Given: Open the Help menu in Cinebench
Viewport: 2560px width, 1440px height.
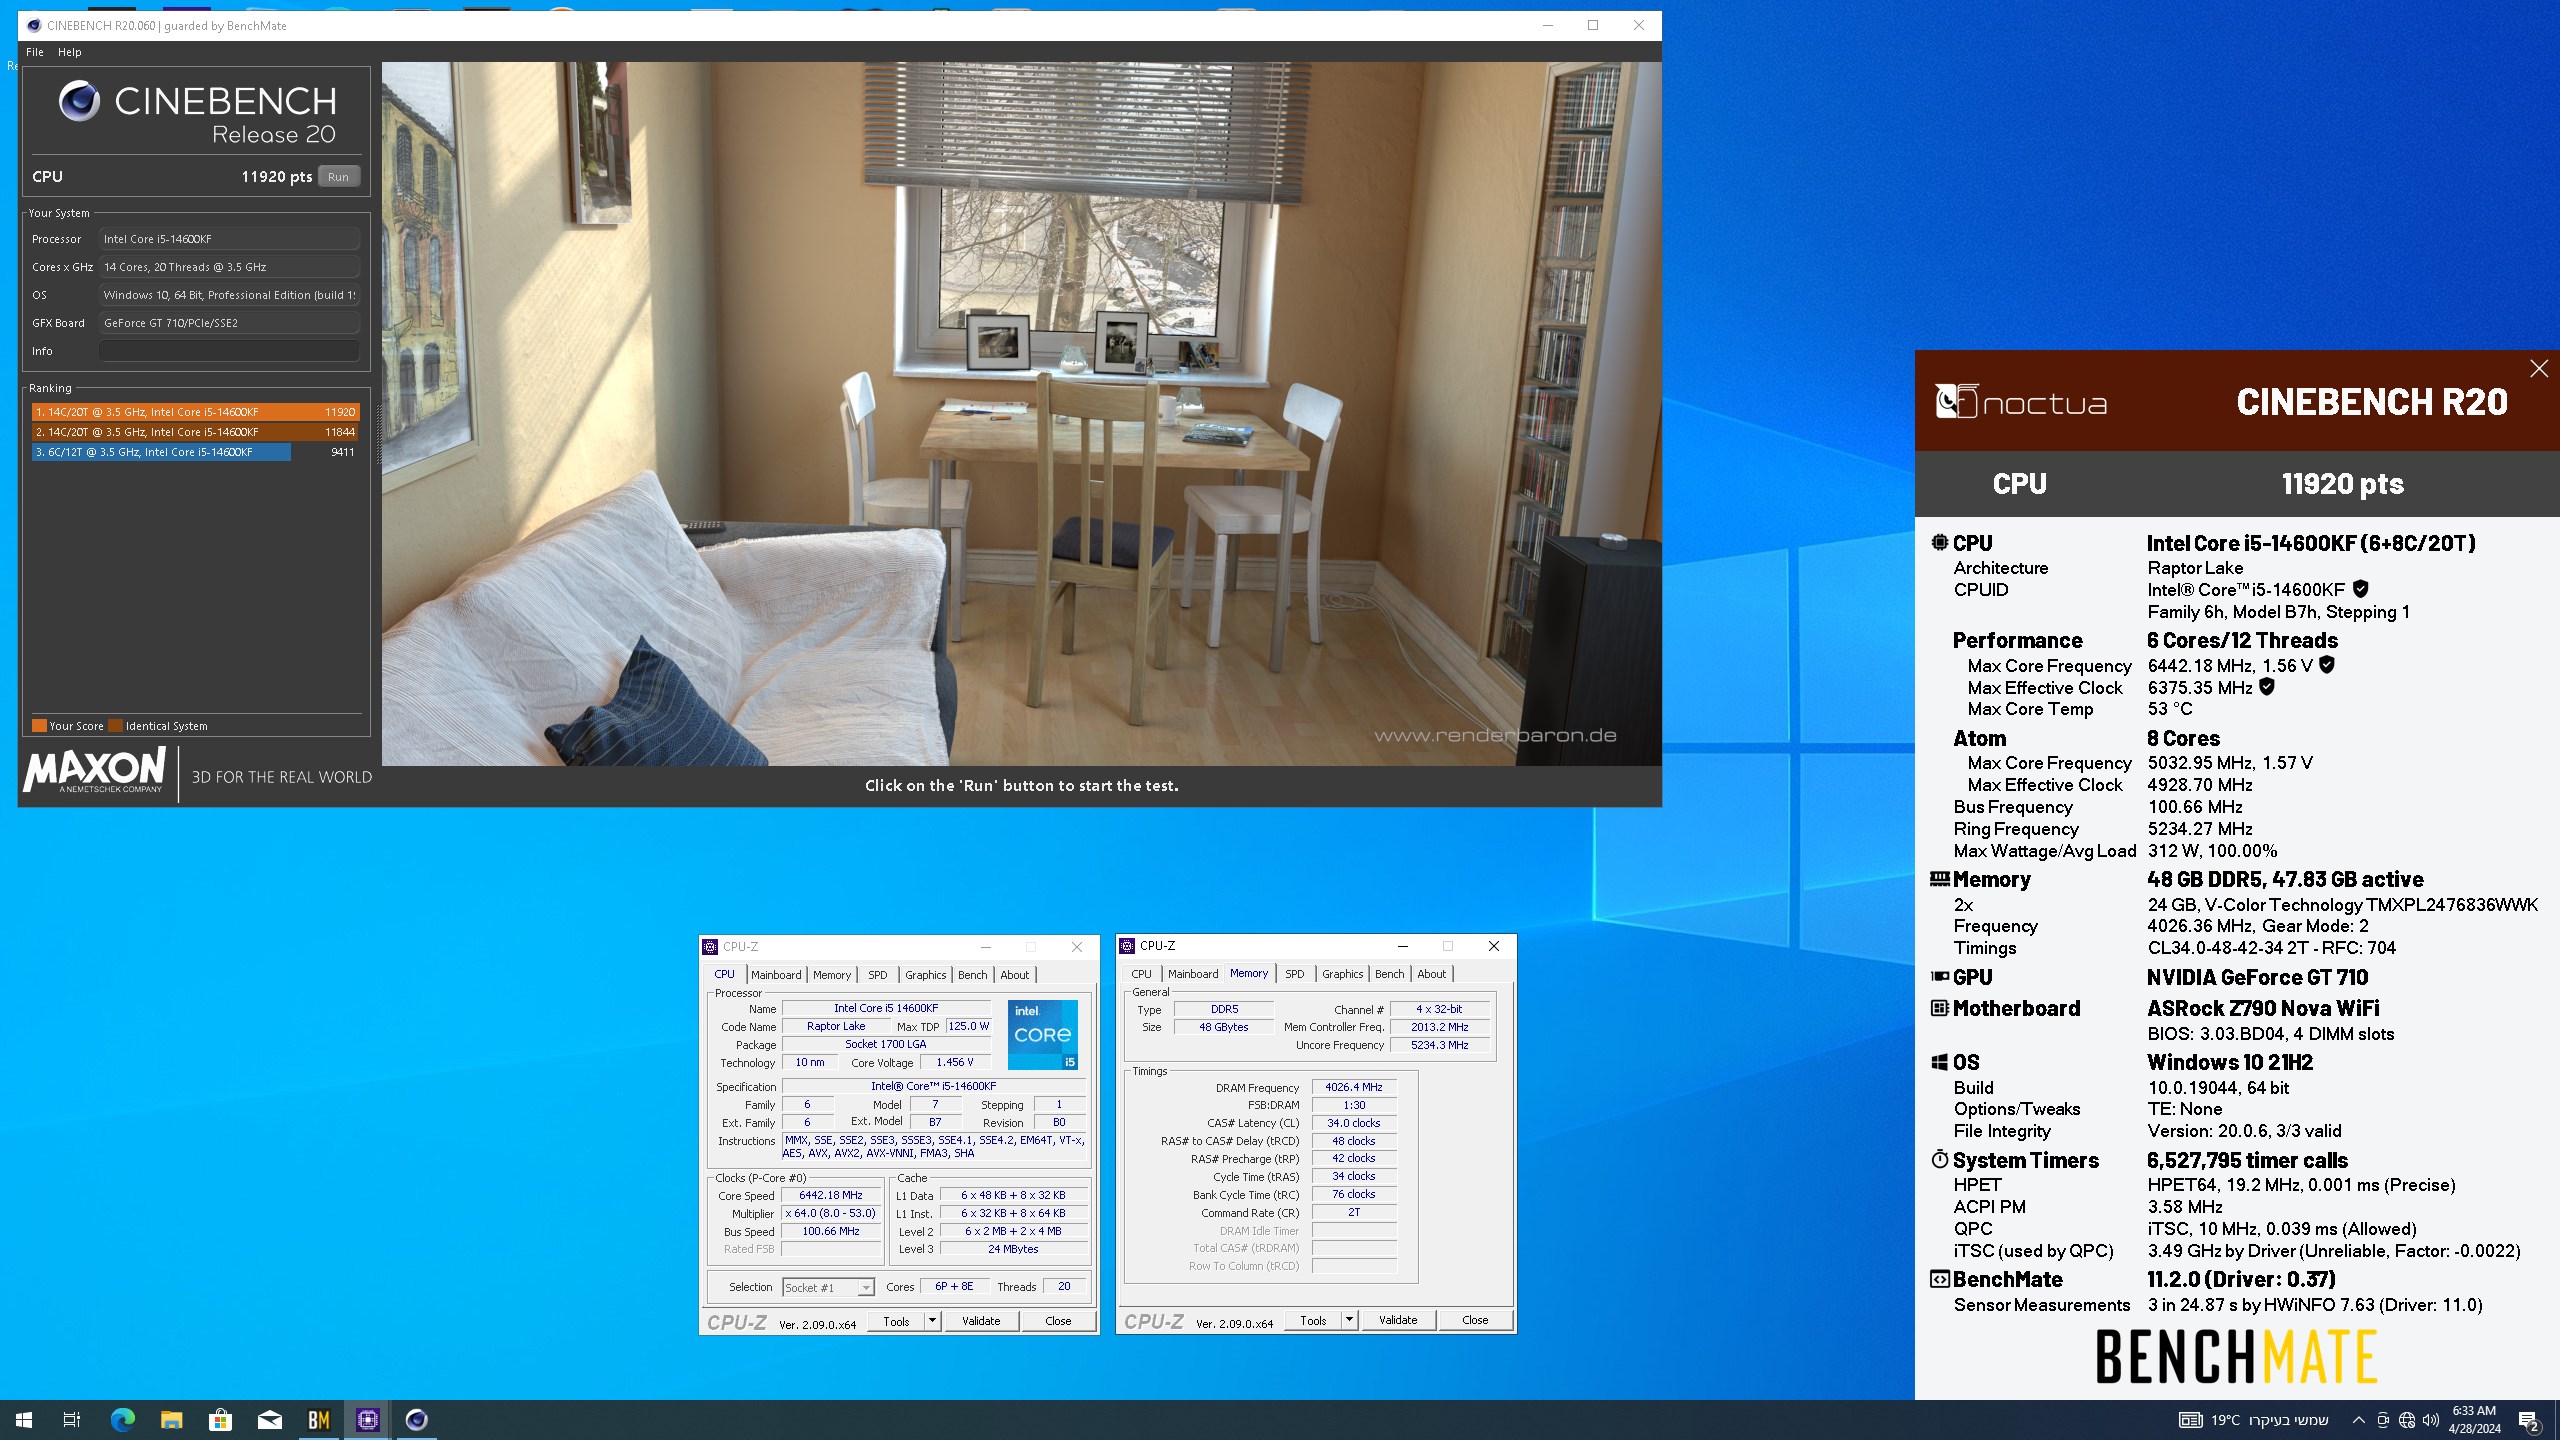Looking at the screenshot, I should 70,52.
